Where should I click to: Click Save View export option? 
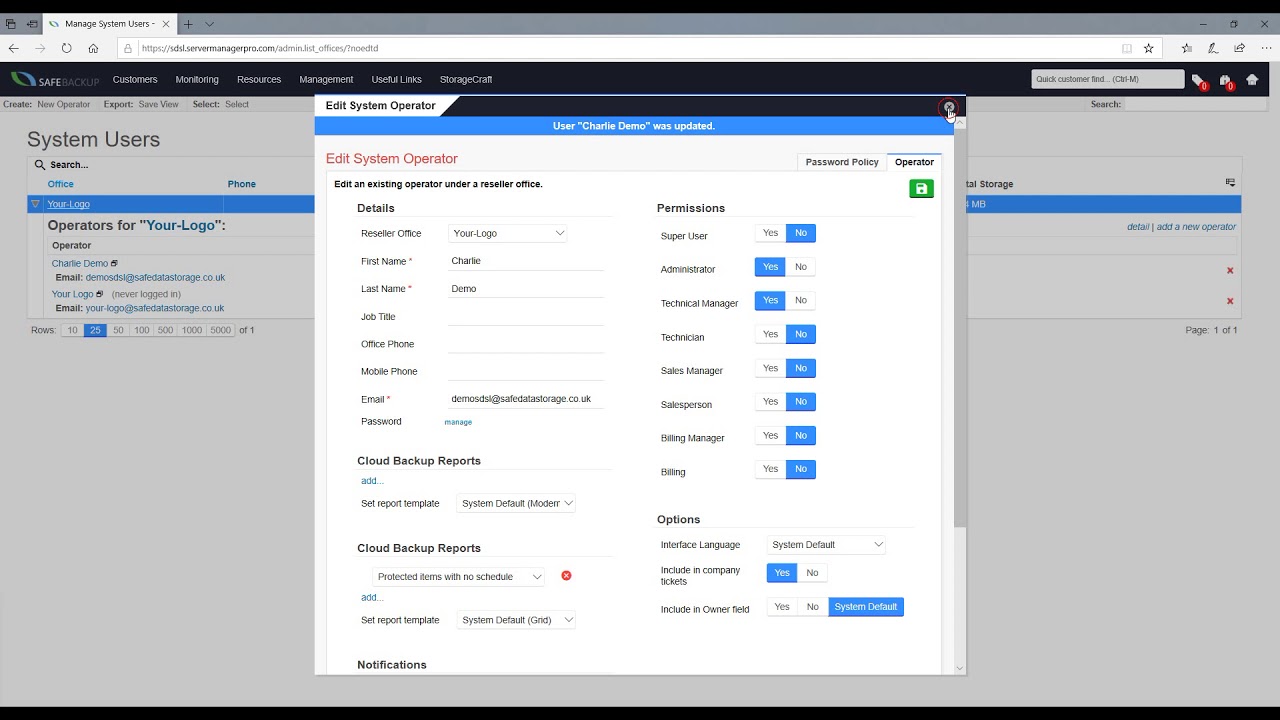pos(159,104)
